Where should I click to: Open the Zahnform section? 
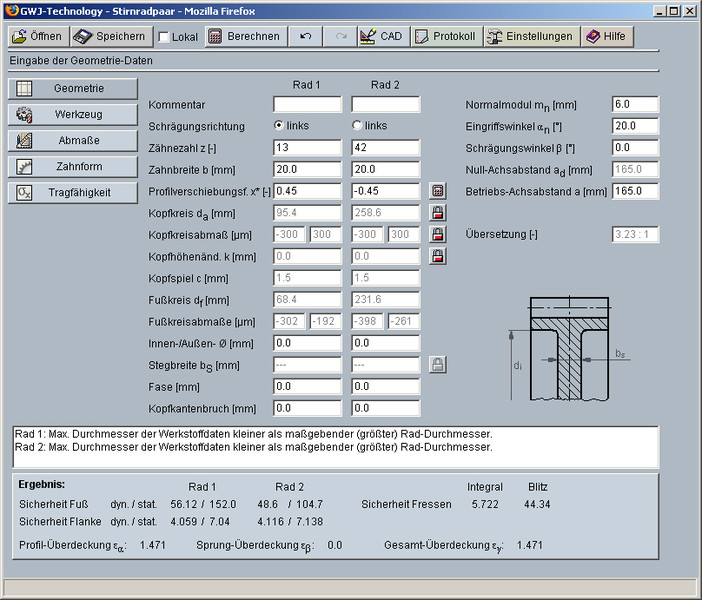pyautogui.click(x=70, y=166)
